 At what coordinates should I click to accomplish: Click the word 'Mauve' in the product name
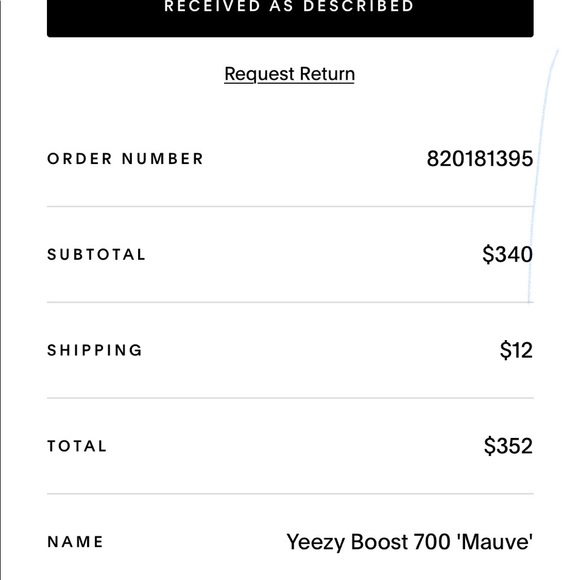click(x=495, y=542)
